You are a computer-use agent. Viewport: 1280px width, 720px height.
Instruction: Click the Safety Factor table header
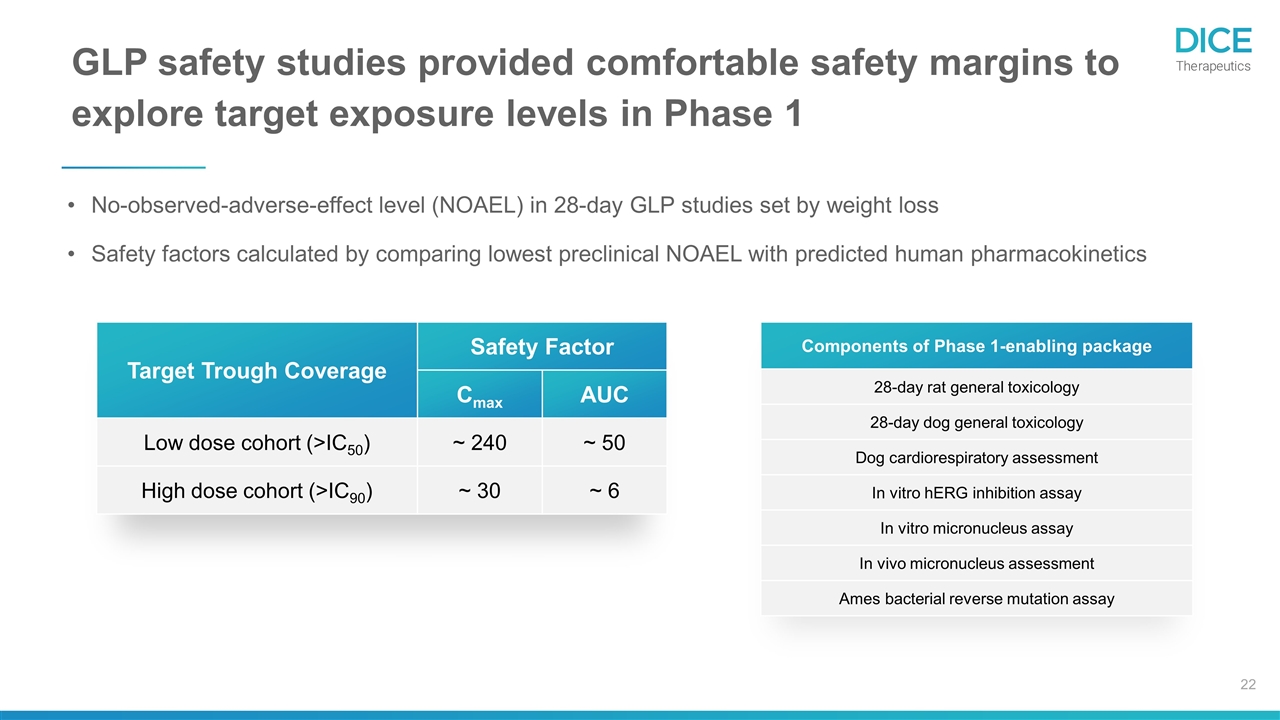click(541, 347)
